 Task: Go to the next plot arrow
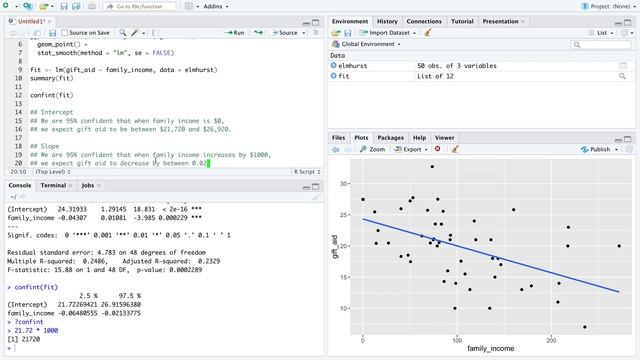click(348, 149)
